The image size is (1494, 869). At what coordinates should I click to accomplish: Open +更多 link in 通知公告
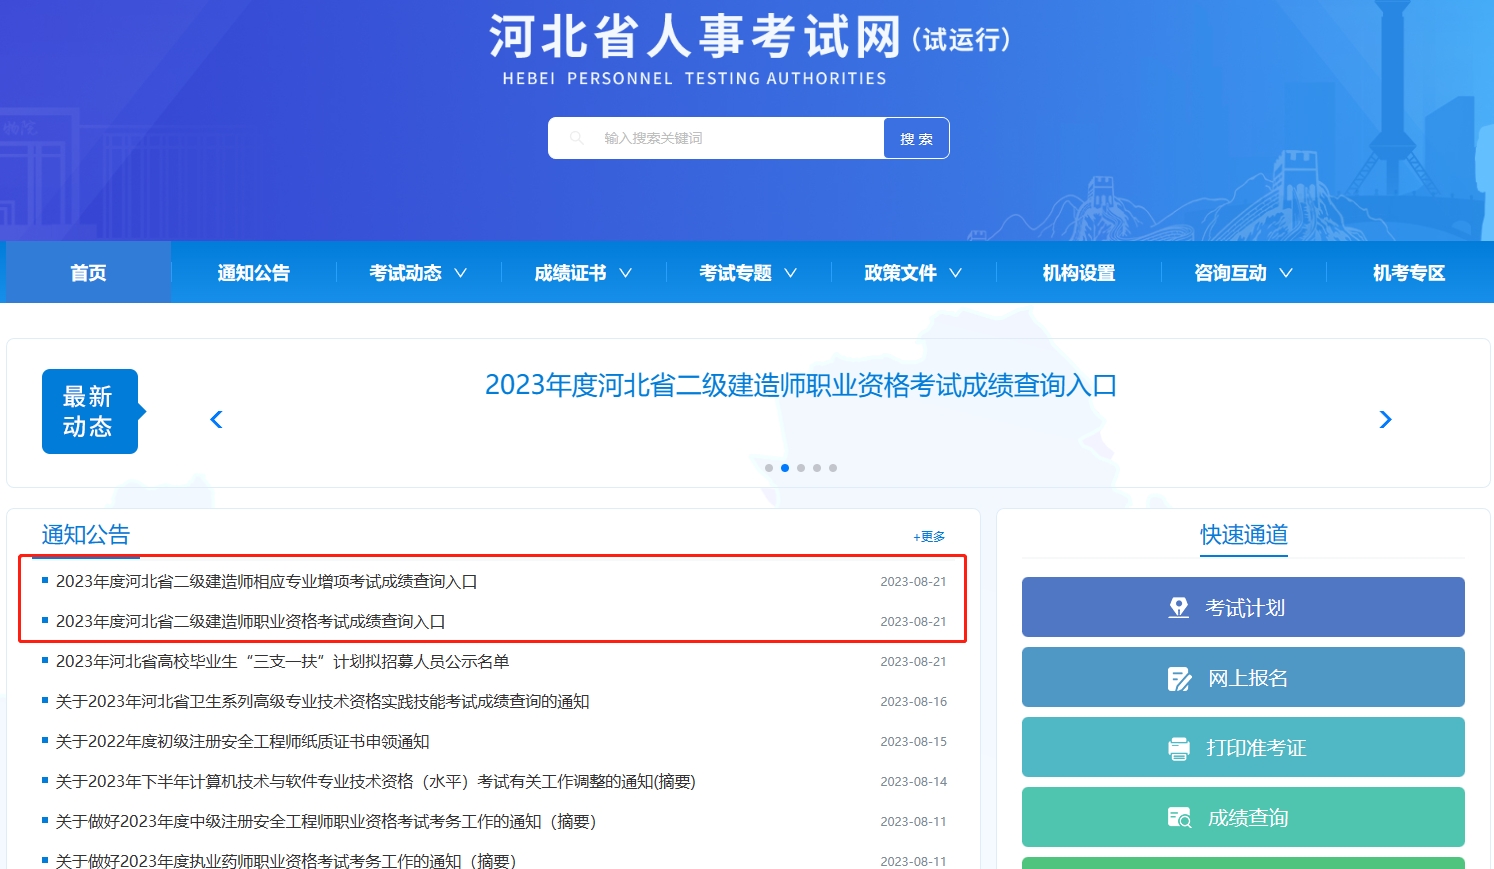coord(929,537)
